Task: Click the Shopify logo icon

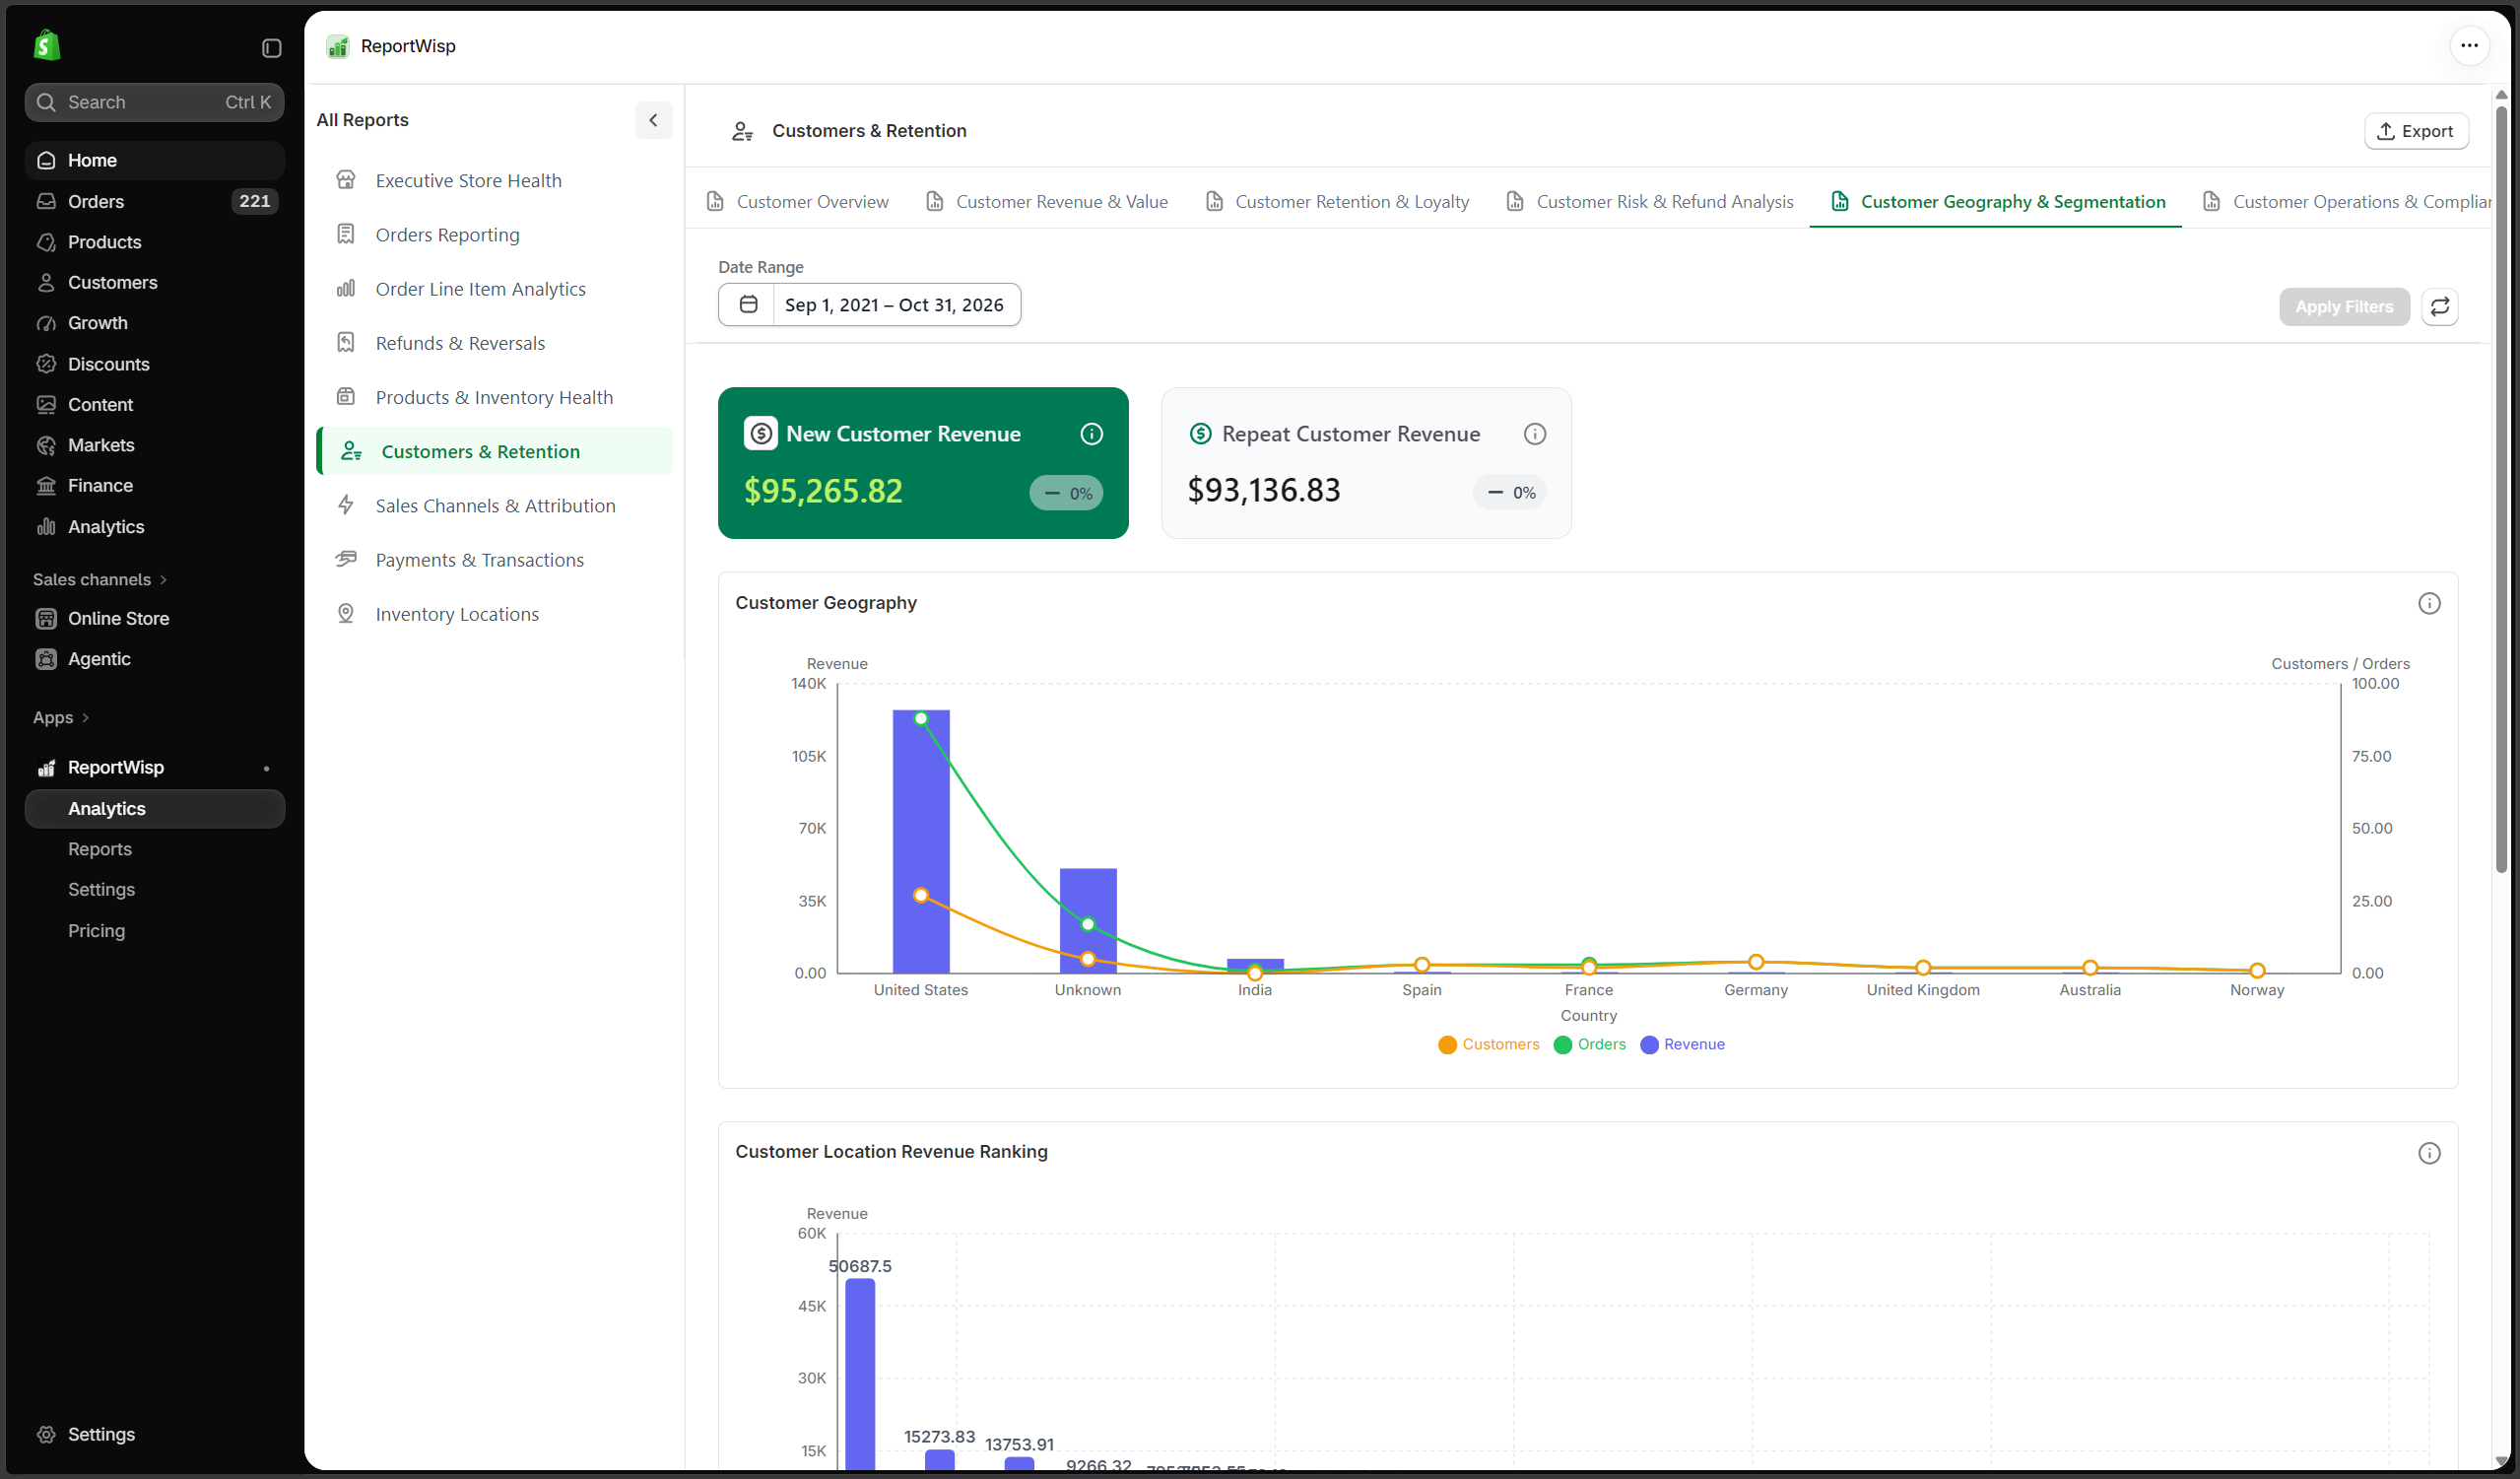Action: pos(47,45)
